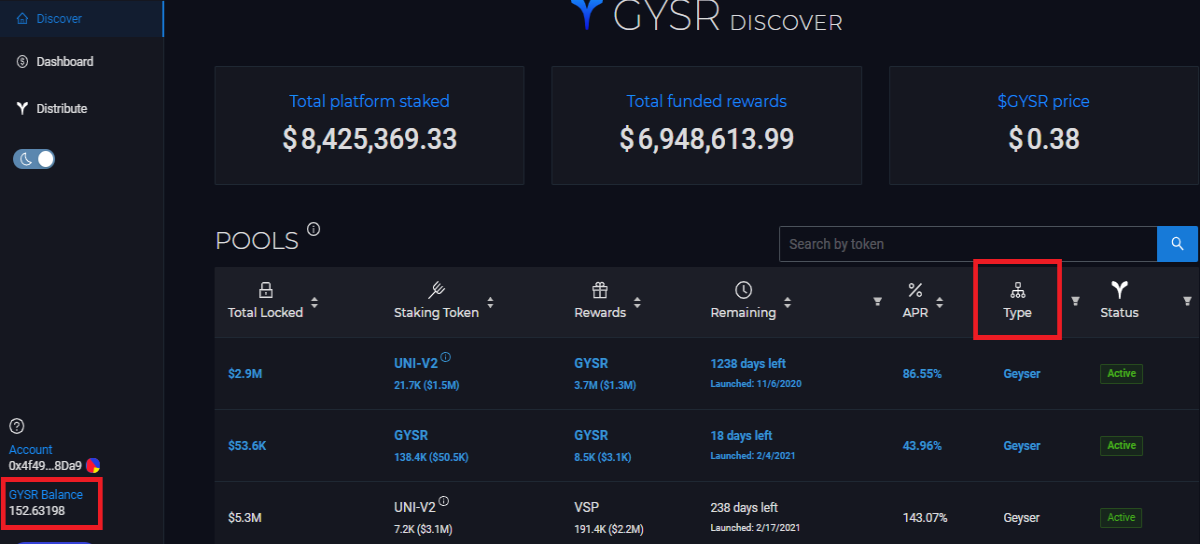The height and width of the screenshot is (544, 1200).
Task: Sort pools by Staking Token
Action: pos(490,302)
